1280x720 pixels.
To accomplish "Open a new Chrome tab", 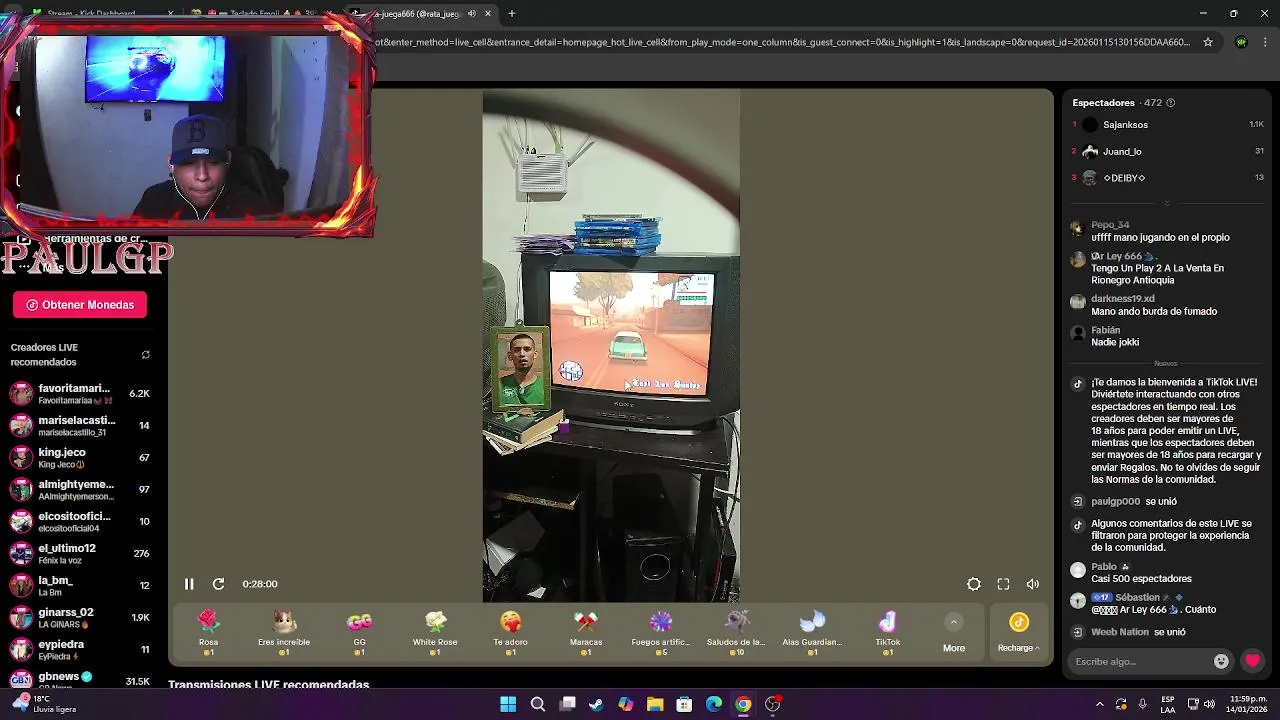I will click(511, 14).
